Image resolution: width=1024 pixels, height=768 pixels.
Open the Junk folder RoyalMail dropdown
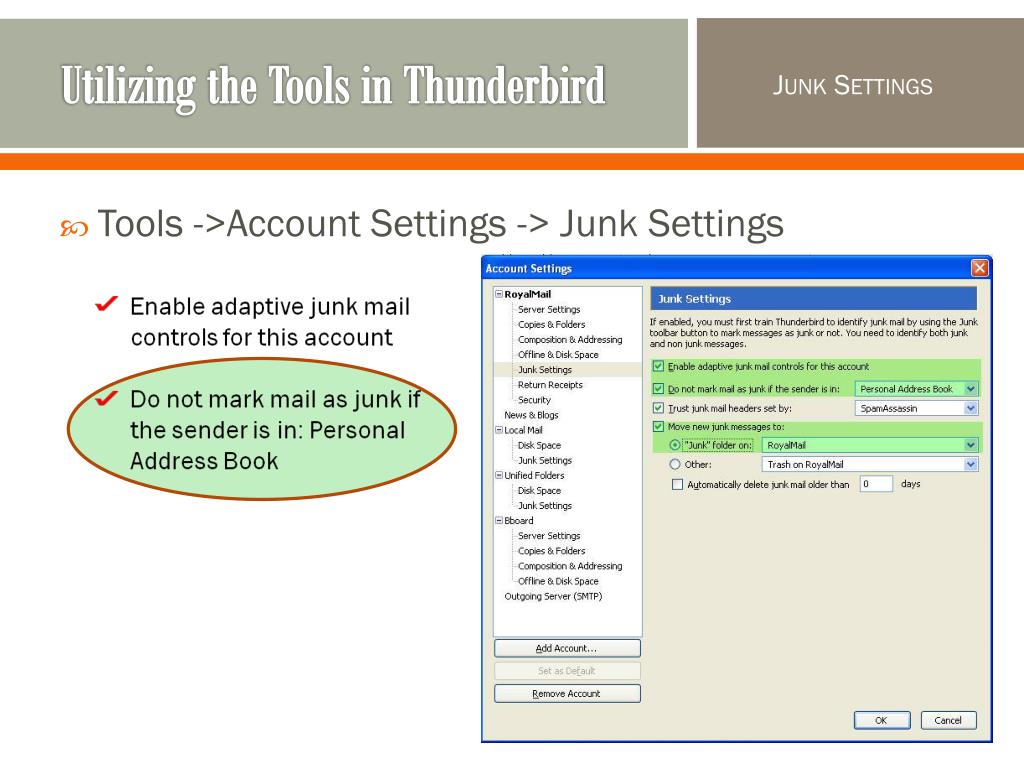(870, 445)
